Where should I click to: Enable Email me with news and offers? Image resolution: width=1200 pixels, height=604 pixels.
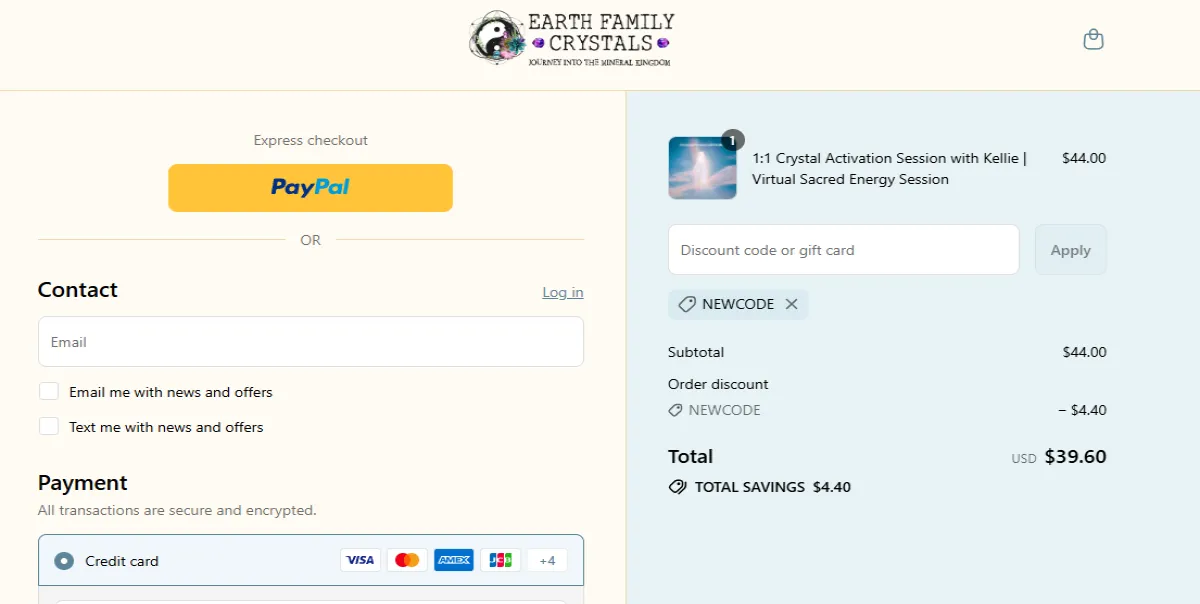[49, 391]
